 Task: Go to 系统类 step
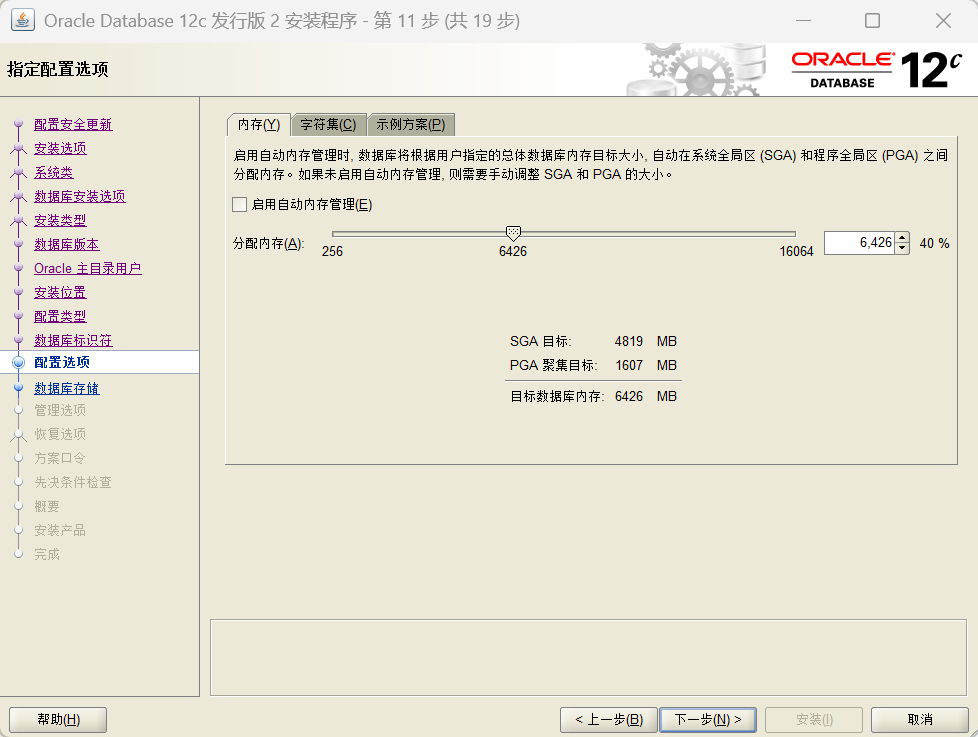click(x=54, y=172)
